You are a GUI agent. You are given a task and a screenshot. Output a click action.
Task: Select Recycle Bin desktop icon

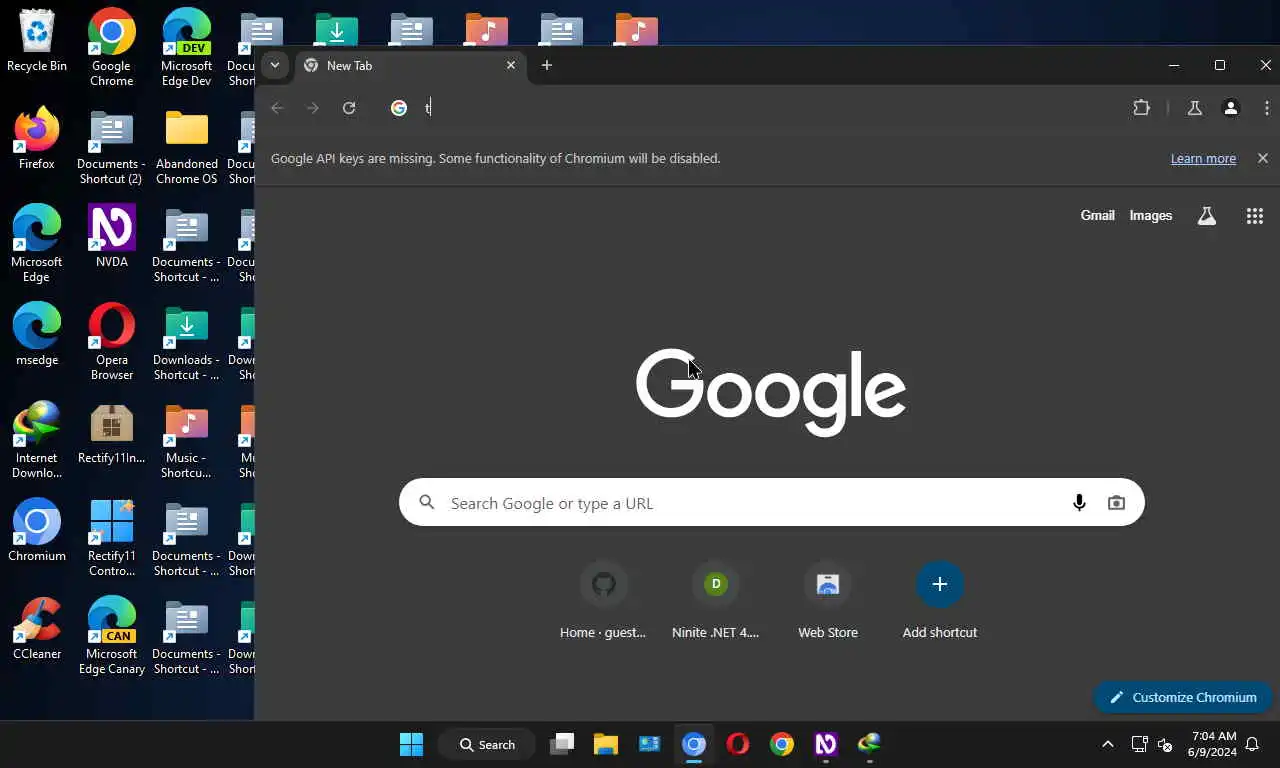coord(37,41)
